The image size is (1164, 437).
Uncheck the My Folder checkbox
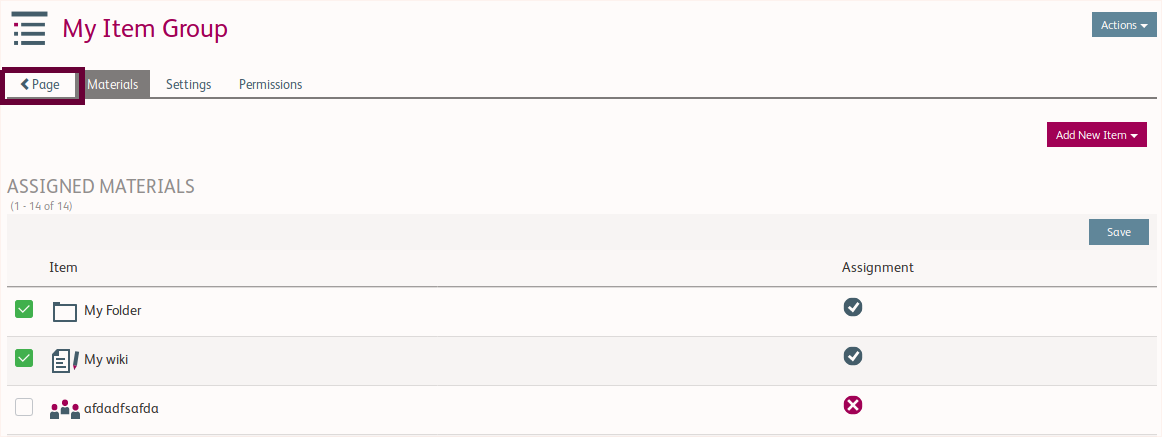point(24,310)
